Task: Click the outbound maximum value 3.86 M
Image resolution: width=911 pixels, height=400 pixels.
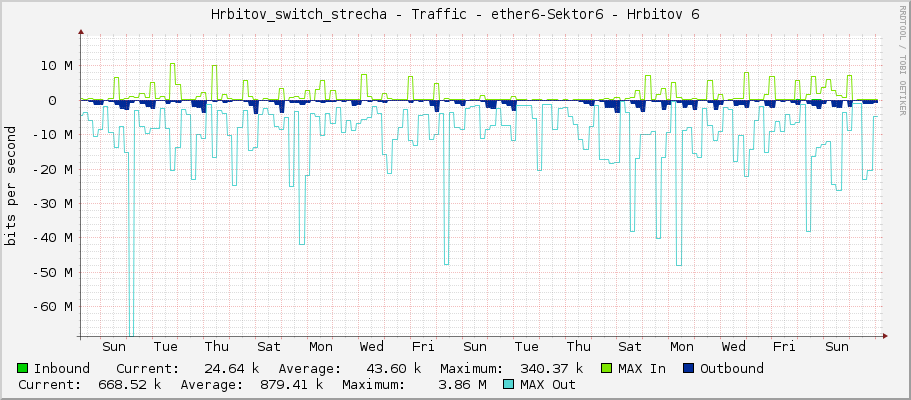Action: coord(463,384)
